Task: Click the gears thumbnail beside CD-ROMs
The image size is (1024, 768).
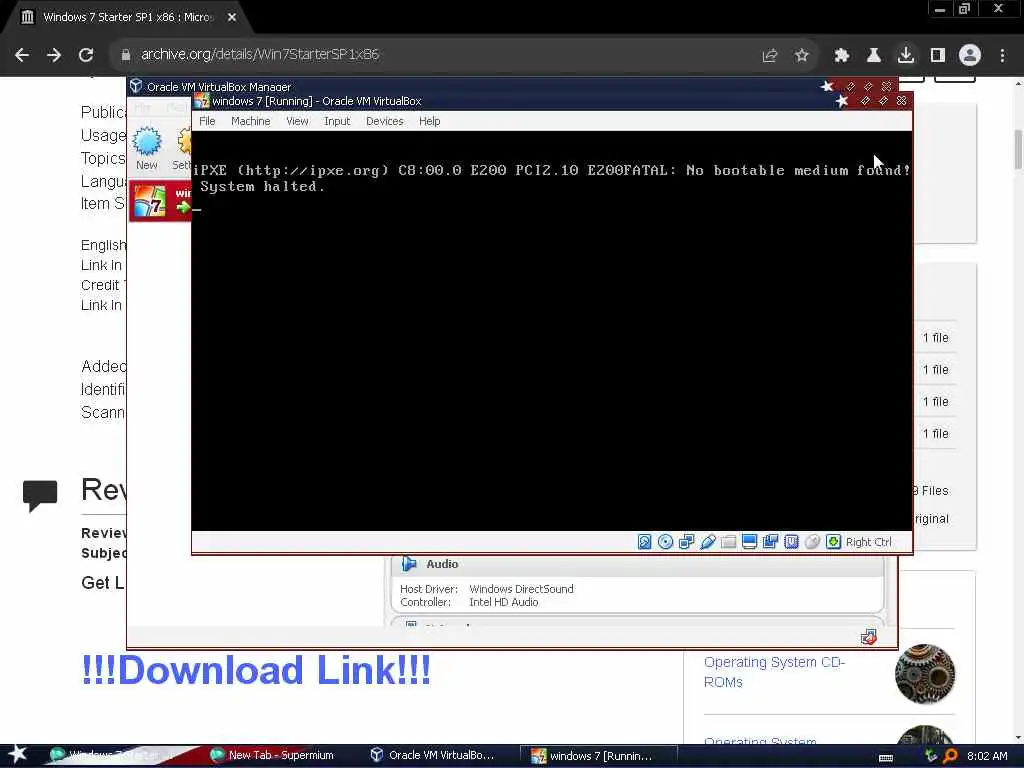Action: [x=925, y=673]
